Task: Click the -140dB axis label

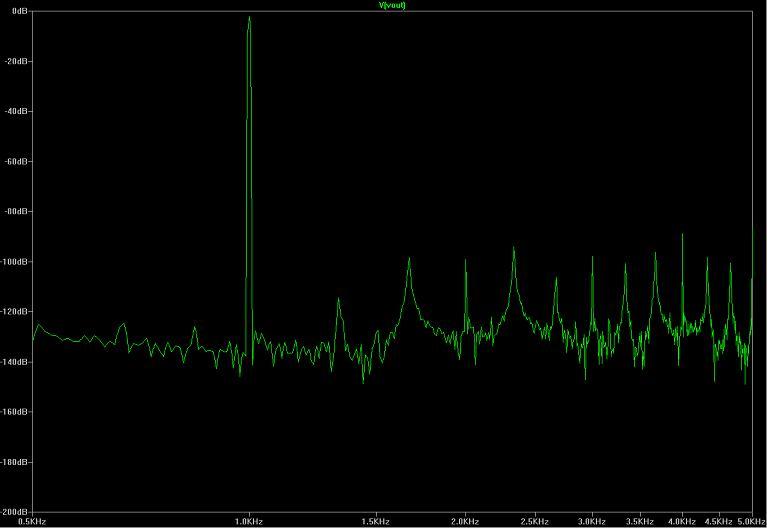Action: click(14, 362)
